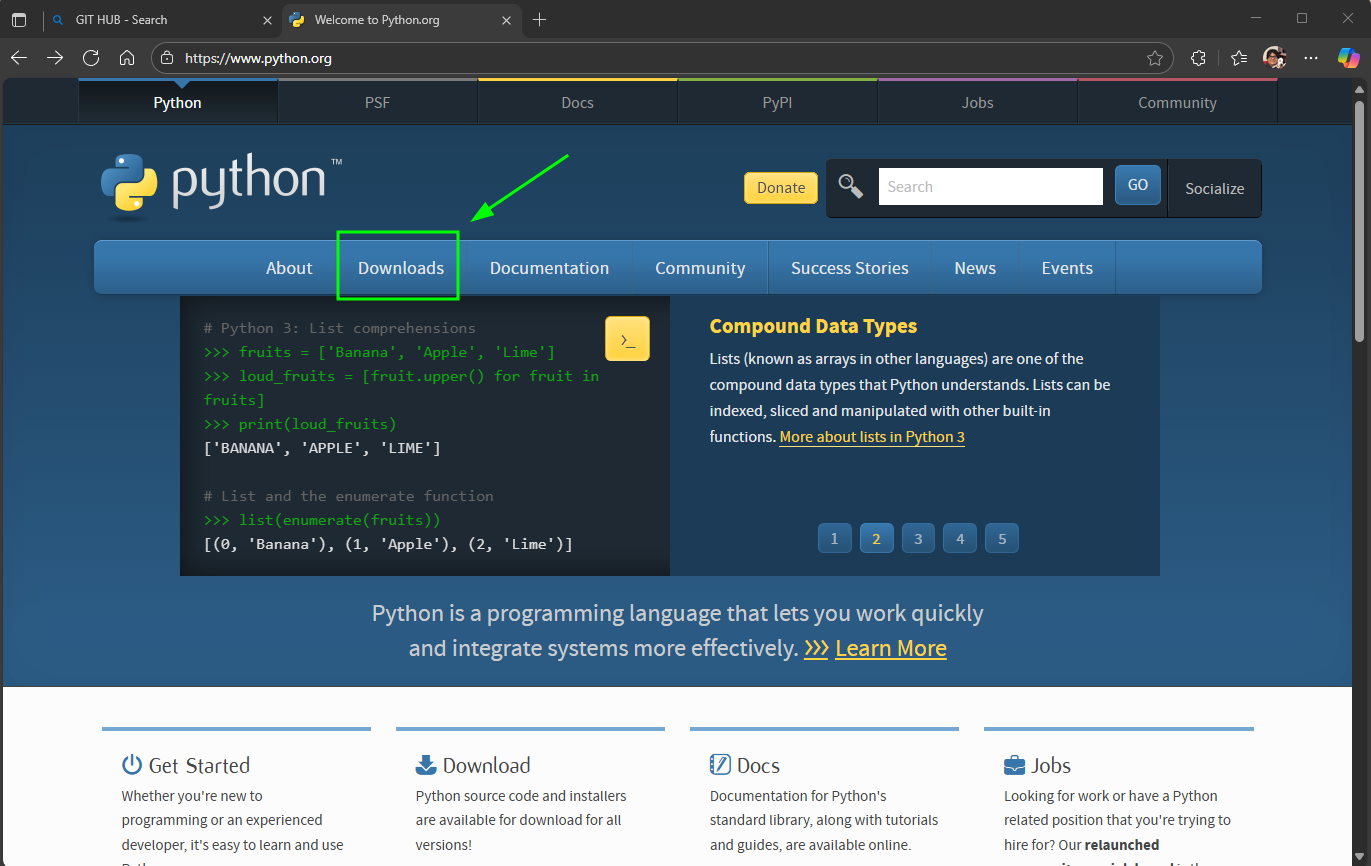The width and height of the screenshot is (1371, 866).
Task: Open the tab actions menu icon
Action: pos(19,20)
